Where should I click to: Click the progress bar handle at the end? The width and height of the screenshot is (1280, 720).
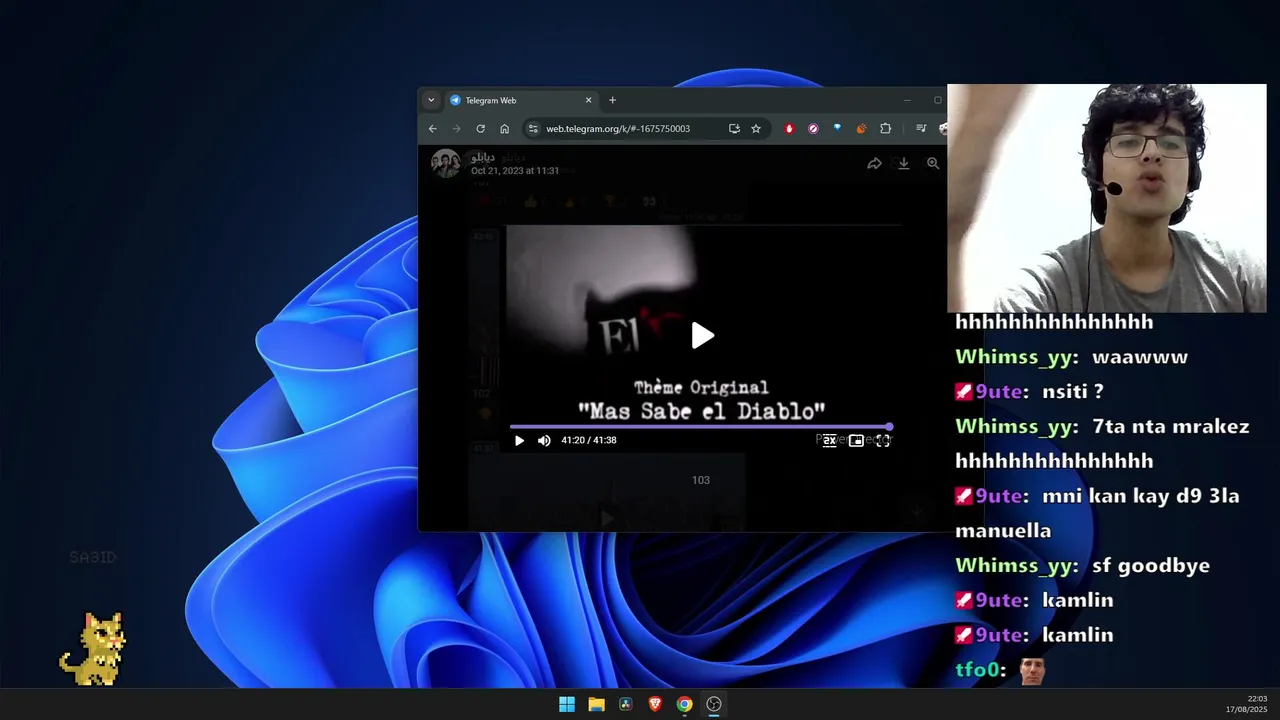coord(889,427)
